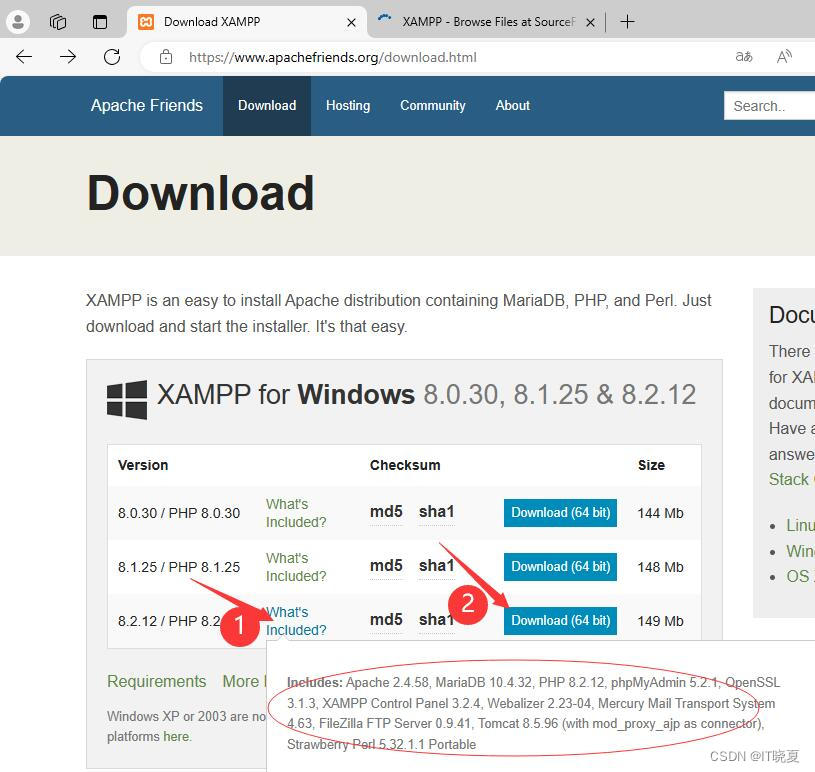Click md5 checksum for 8.1.25
Viewport: 815px width, 772px height.
(386, 566)
